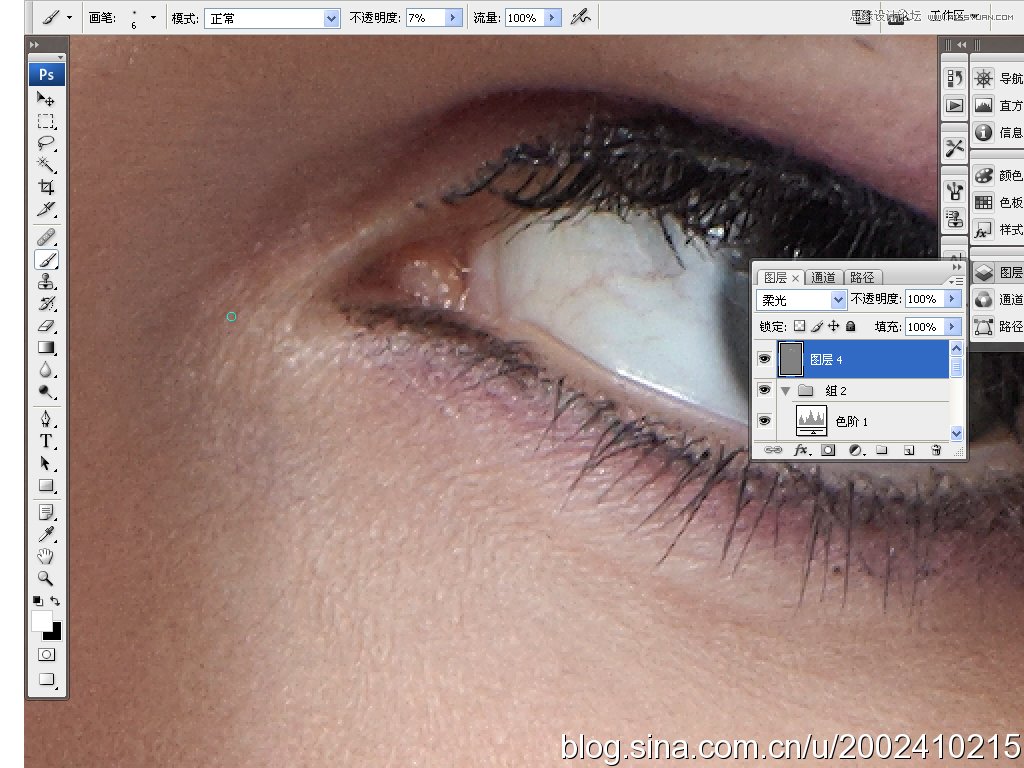Select the Eraser tool
This screenshot has height=768, width=1024.
click(46, 325)
